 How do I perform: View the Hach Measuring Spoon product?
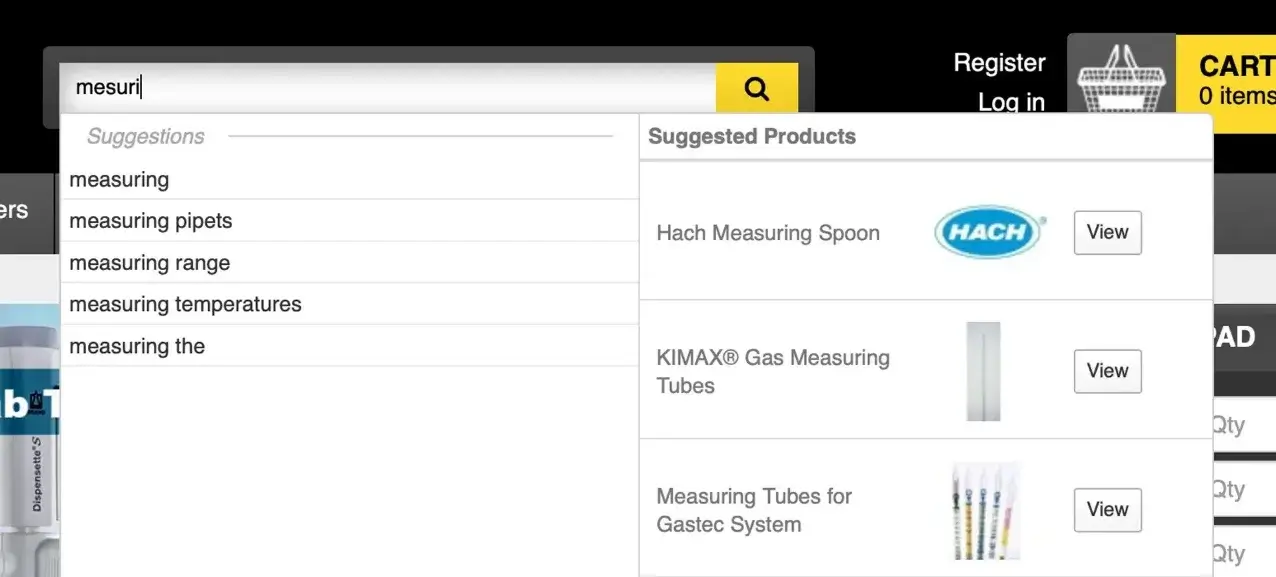1107,232
